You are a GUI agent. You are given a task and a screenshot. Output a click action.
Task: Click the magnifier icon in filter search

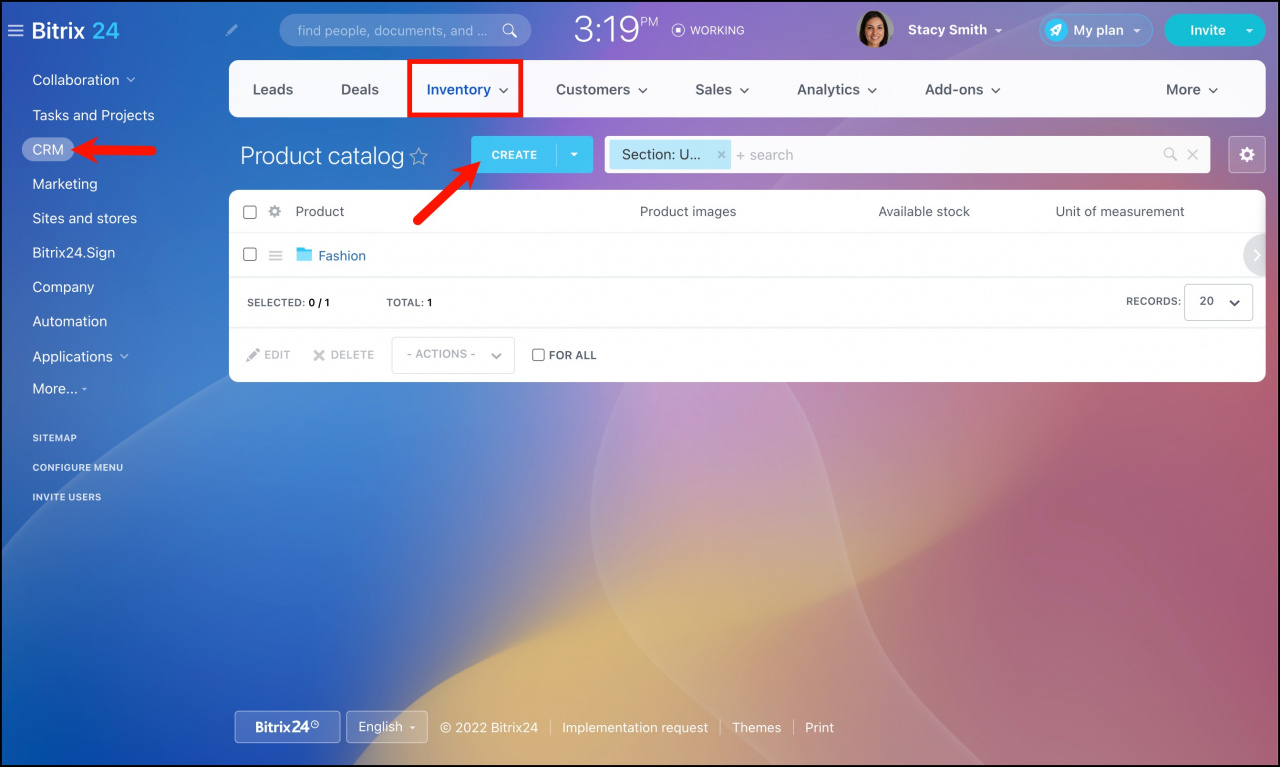[x=1170, y=155]
